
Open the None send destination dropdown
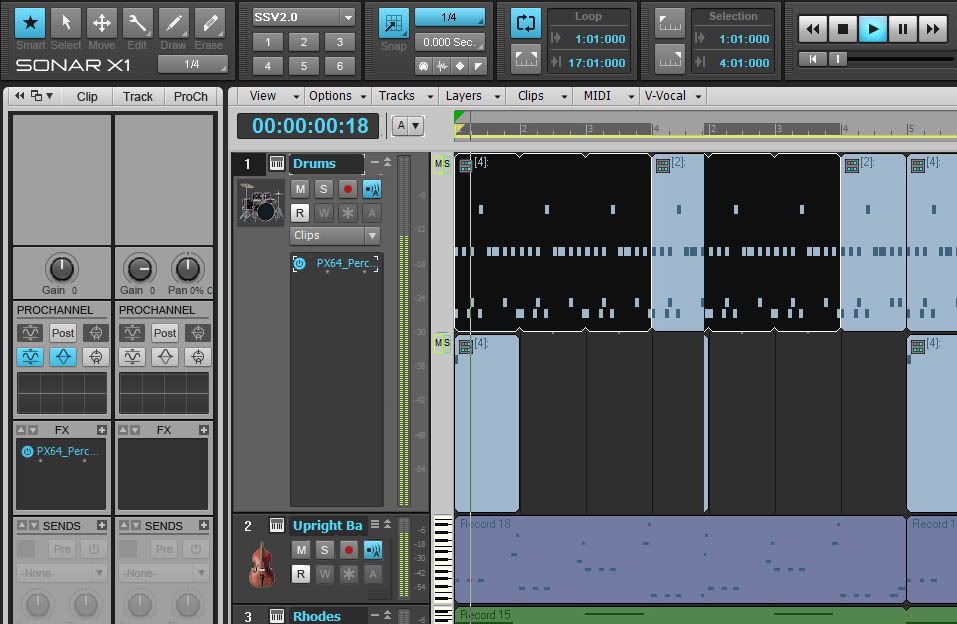62,573
